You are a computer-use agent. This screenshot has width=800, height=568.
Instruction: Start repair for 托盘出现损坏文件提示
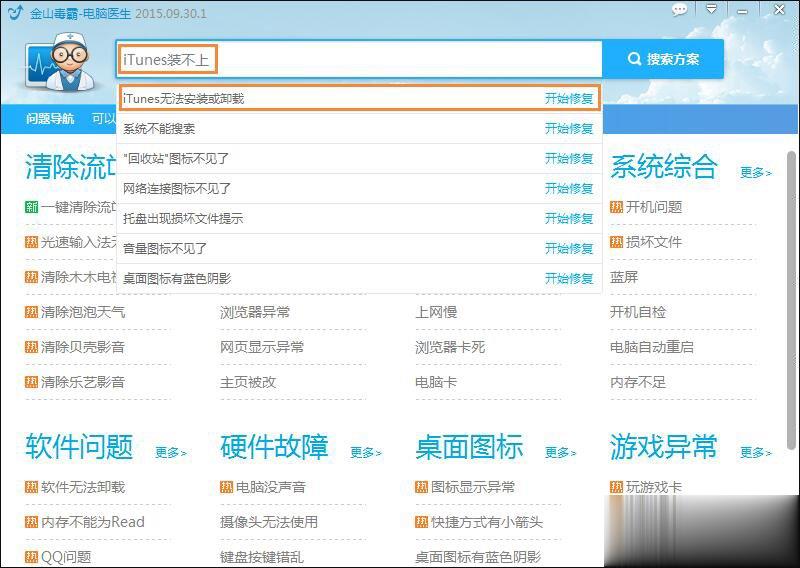pos(569,218)
